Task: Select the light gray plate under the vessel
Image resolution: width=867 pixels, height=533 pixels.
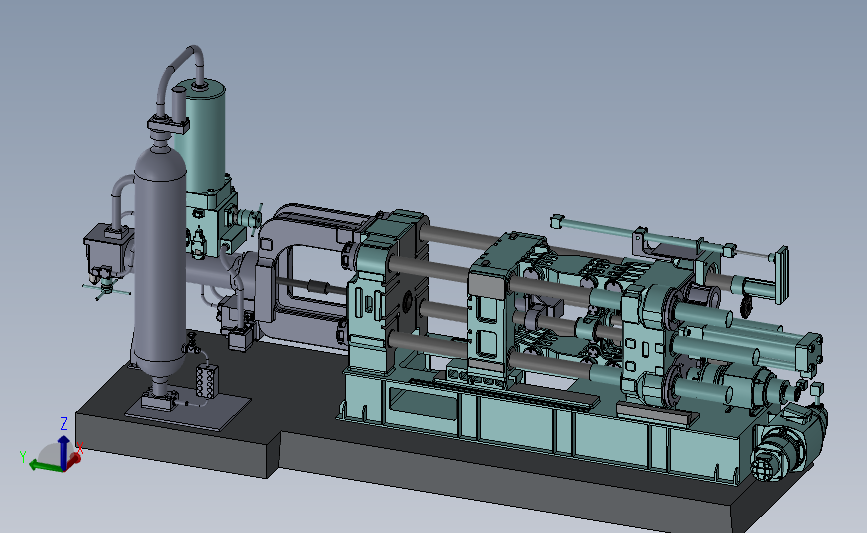Action: click(188, 409)
